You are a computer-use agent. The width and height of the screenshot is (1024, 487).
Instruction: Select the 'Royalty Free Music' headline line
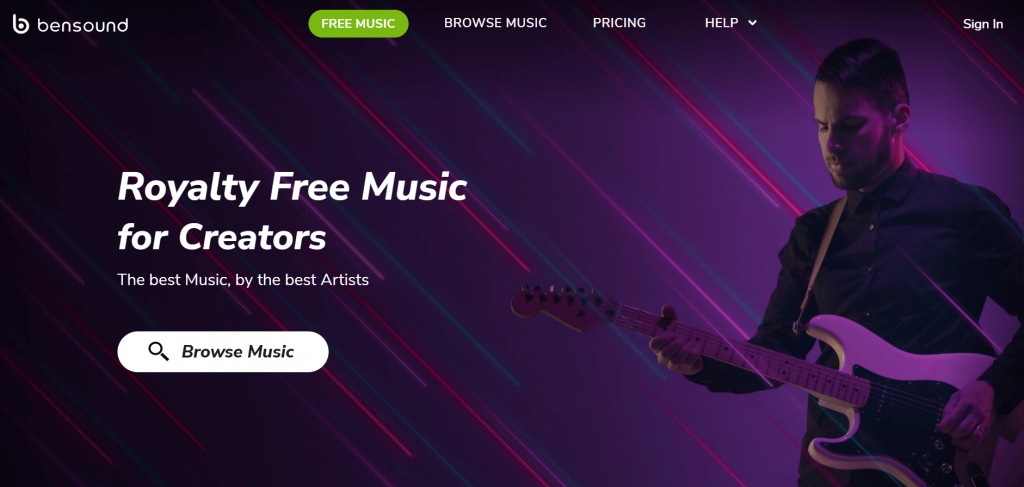point(292,188)
